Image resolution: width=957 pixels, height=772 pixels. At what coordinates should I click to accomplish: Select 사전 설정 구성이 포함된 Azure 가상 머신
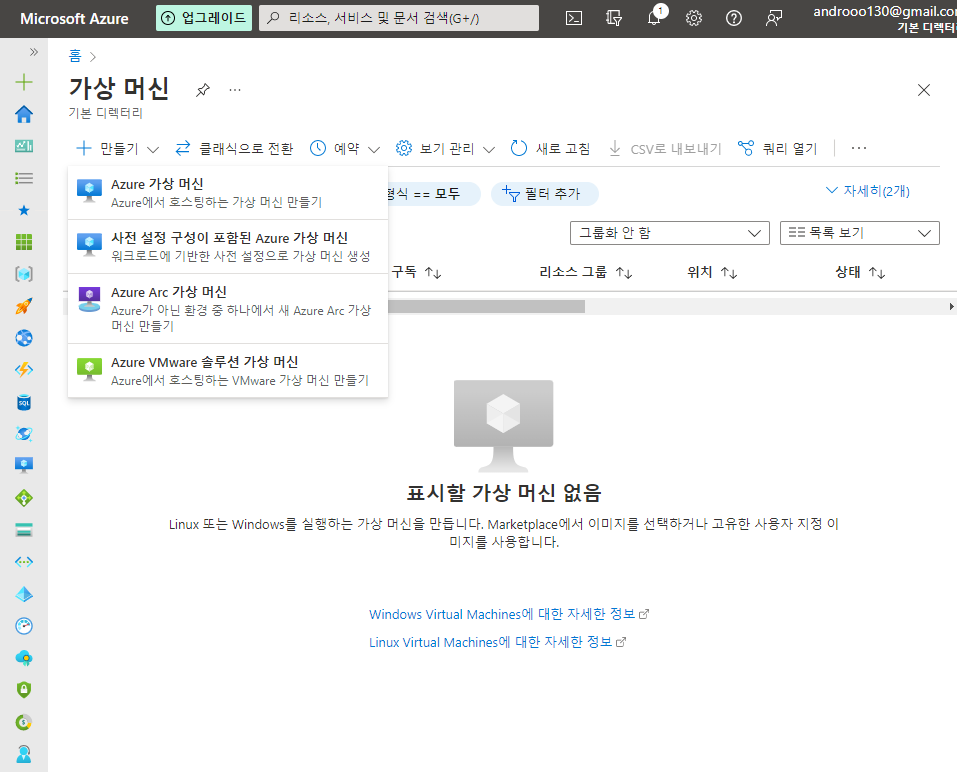coord(228,247)
